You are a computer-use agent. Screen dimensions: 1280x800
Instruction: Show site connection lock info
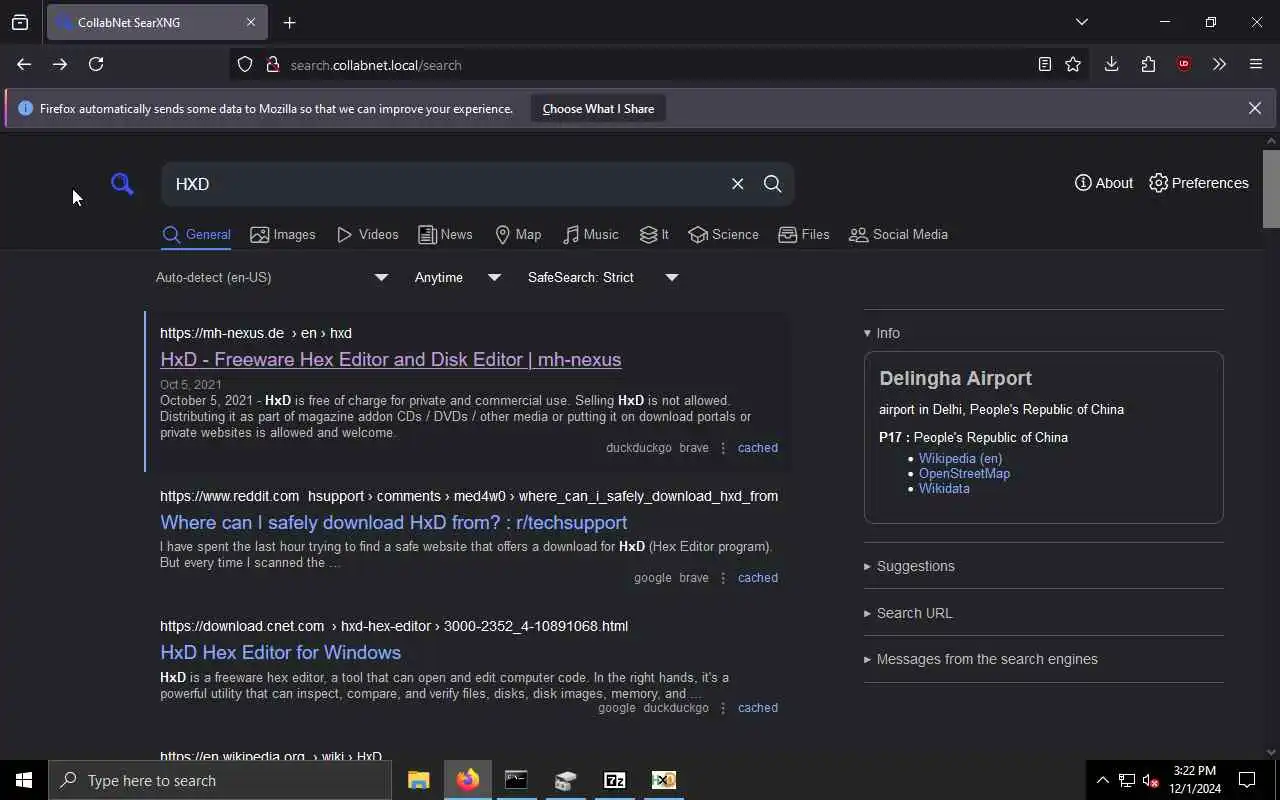click(272, 65)
